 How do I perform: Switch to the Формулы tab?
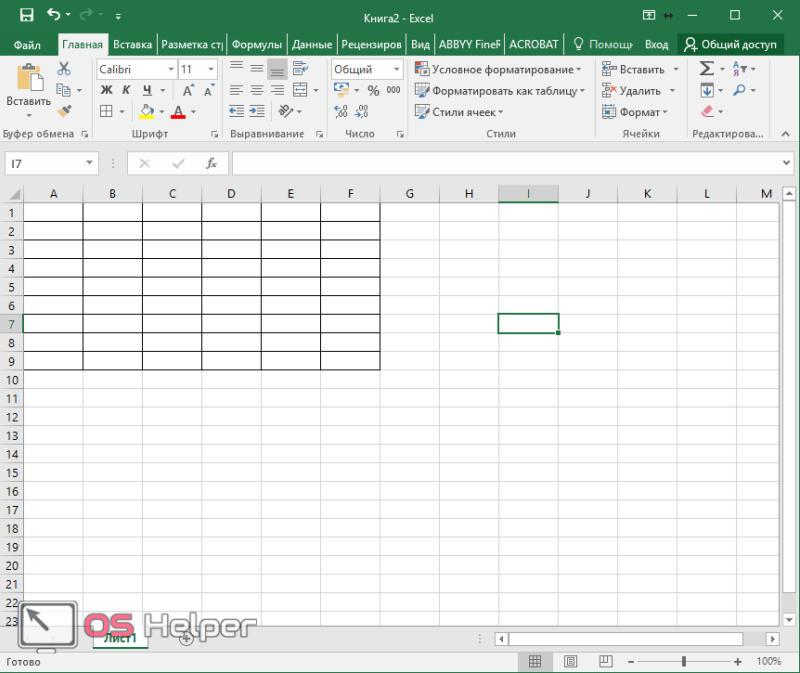click(x=257, y=44)
